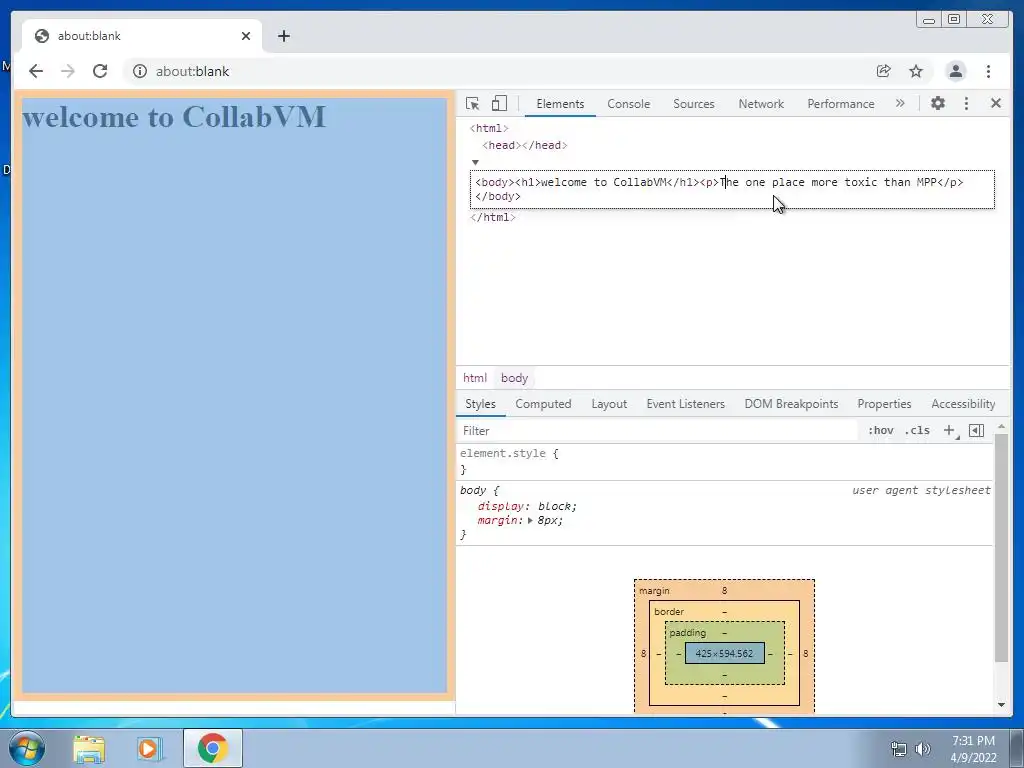Select the <head></head> node
This screenshot has width=1024, height=768.
tap(525, 145)
